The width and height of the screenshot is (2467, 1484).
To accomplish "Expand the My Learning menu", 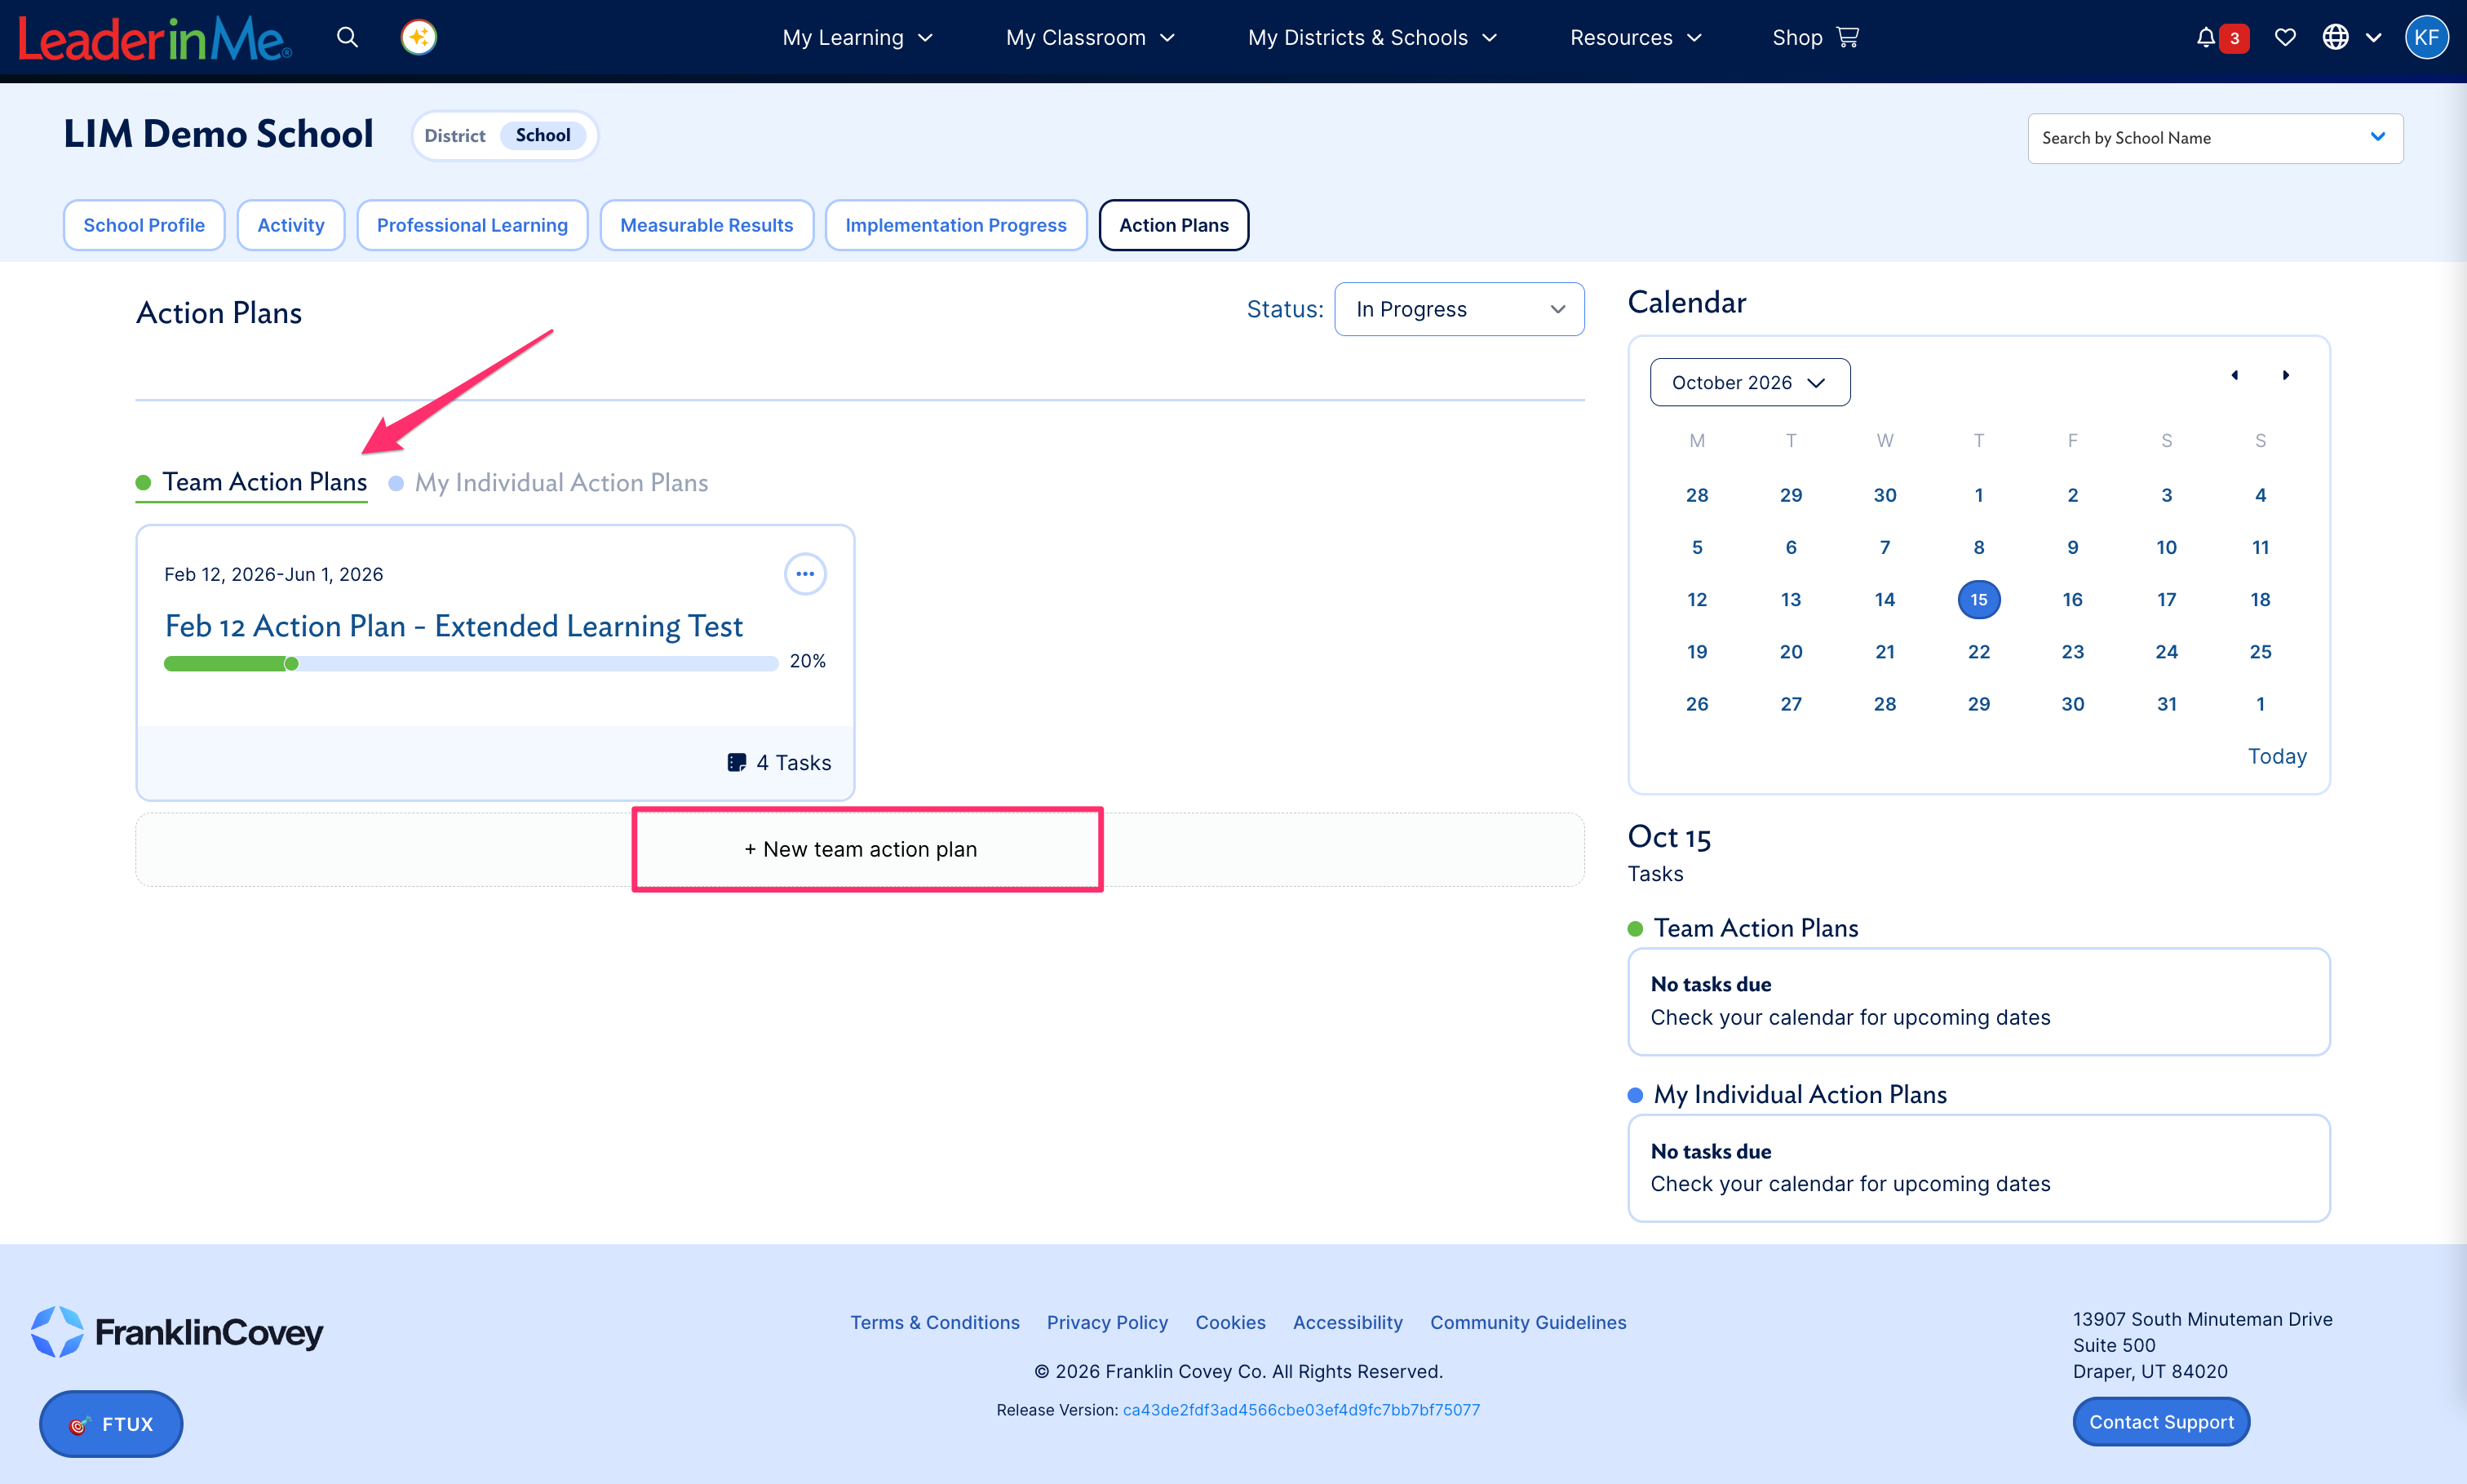I will 858,37.
